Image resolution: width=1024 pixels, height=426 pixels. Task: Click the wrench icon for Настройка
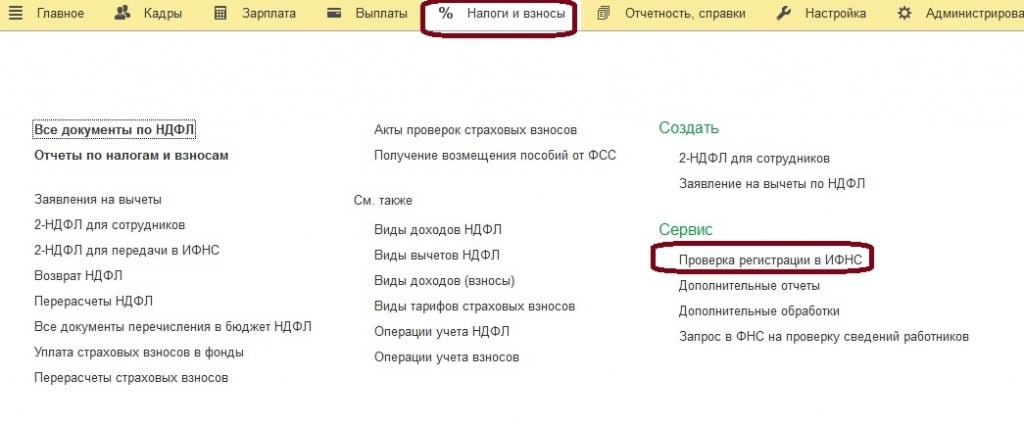784,14
